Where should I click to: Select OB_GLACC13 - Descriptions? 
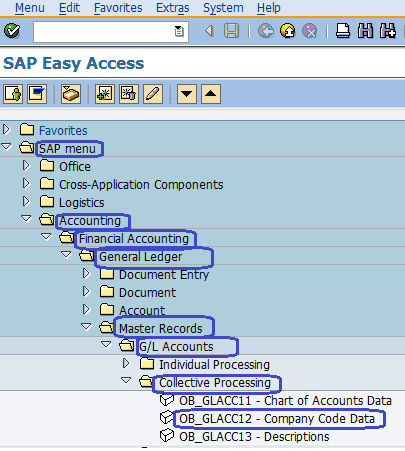(x=254, y=437)
